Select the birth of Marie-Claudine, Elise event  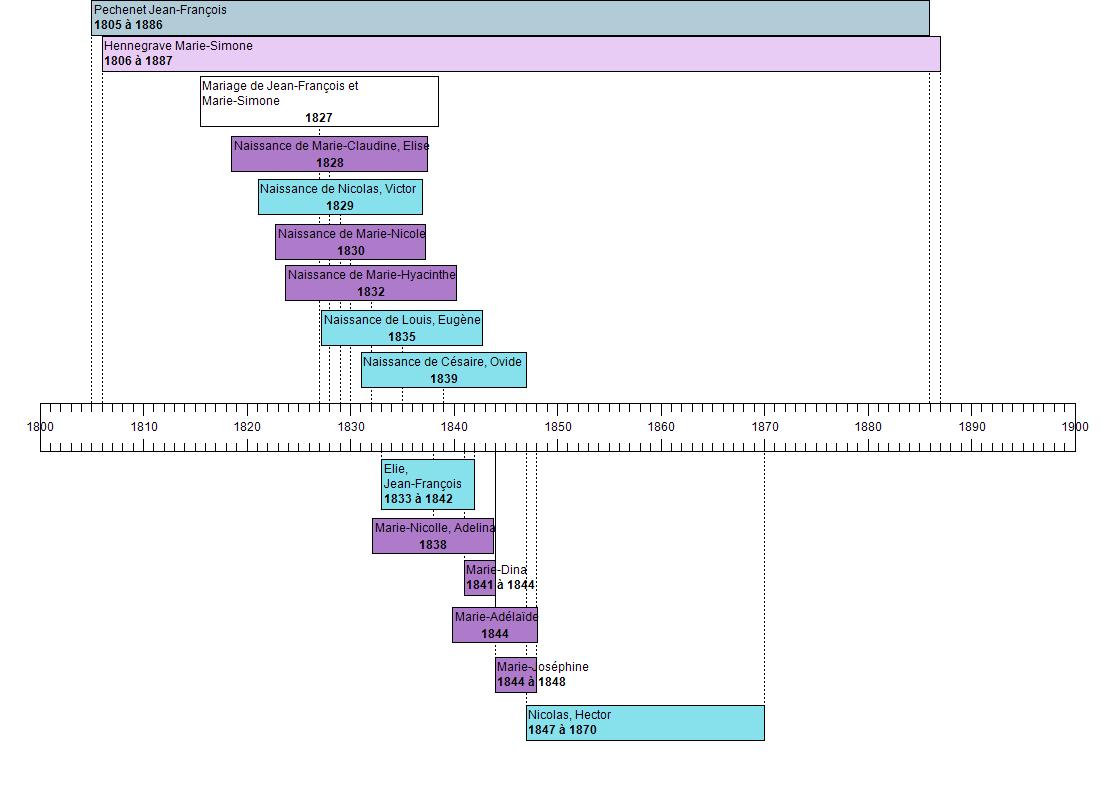[x=329, y=154]
